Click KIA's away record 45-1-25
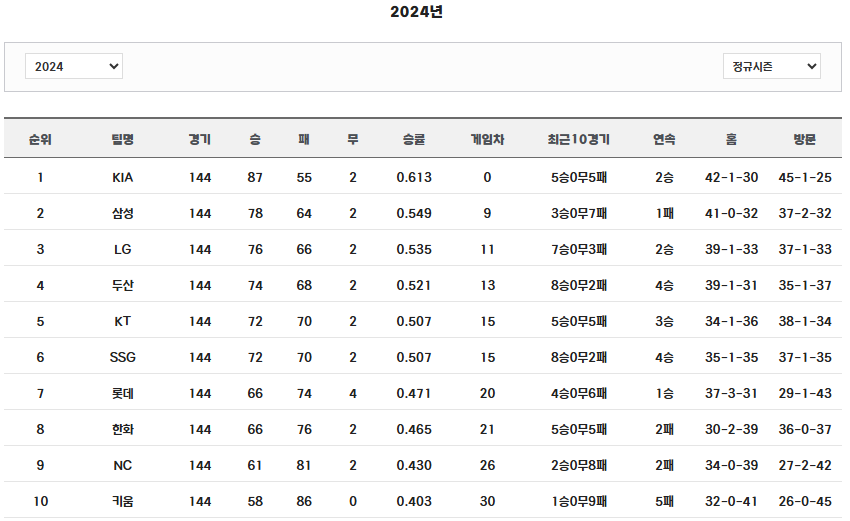850x521 pixels. [805, 177]
